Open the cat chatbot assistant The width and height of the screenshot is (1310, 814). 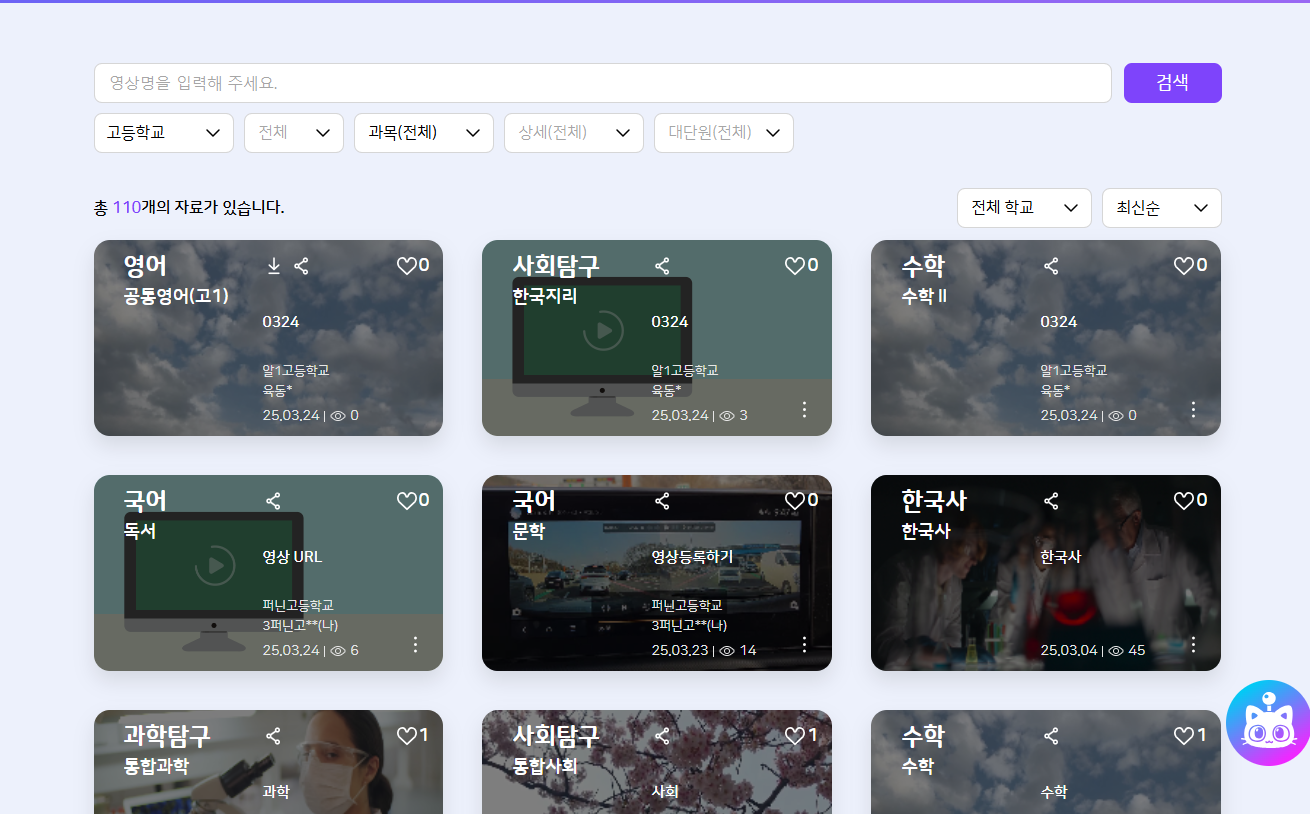[x=1268, y=723]
